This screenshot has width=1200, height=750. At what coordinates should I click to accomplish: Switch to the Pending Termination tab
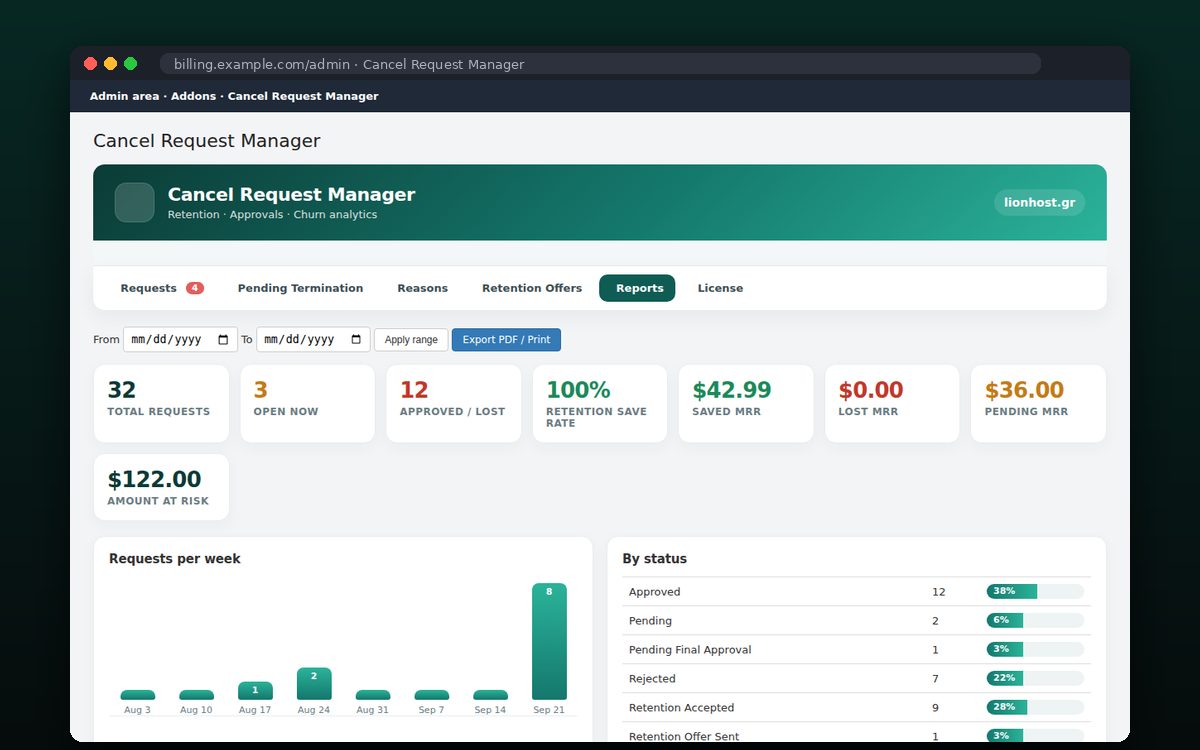(x=300, y=288)
